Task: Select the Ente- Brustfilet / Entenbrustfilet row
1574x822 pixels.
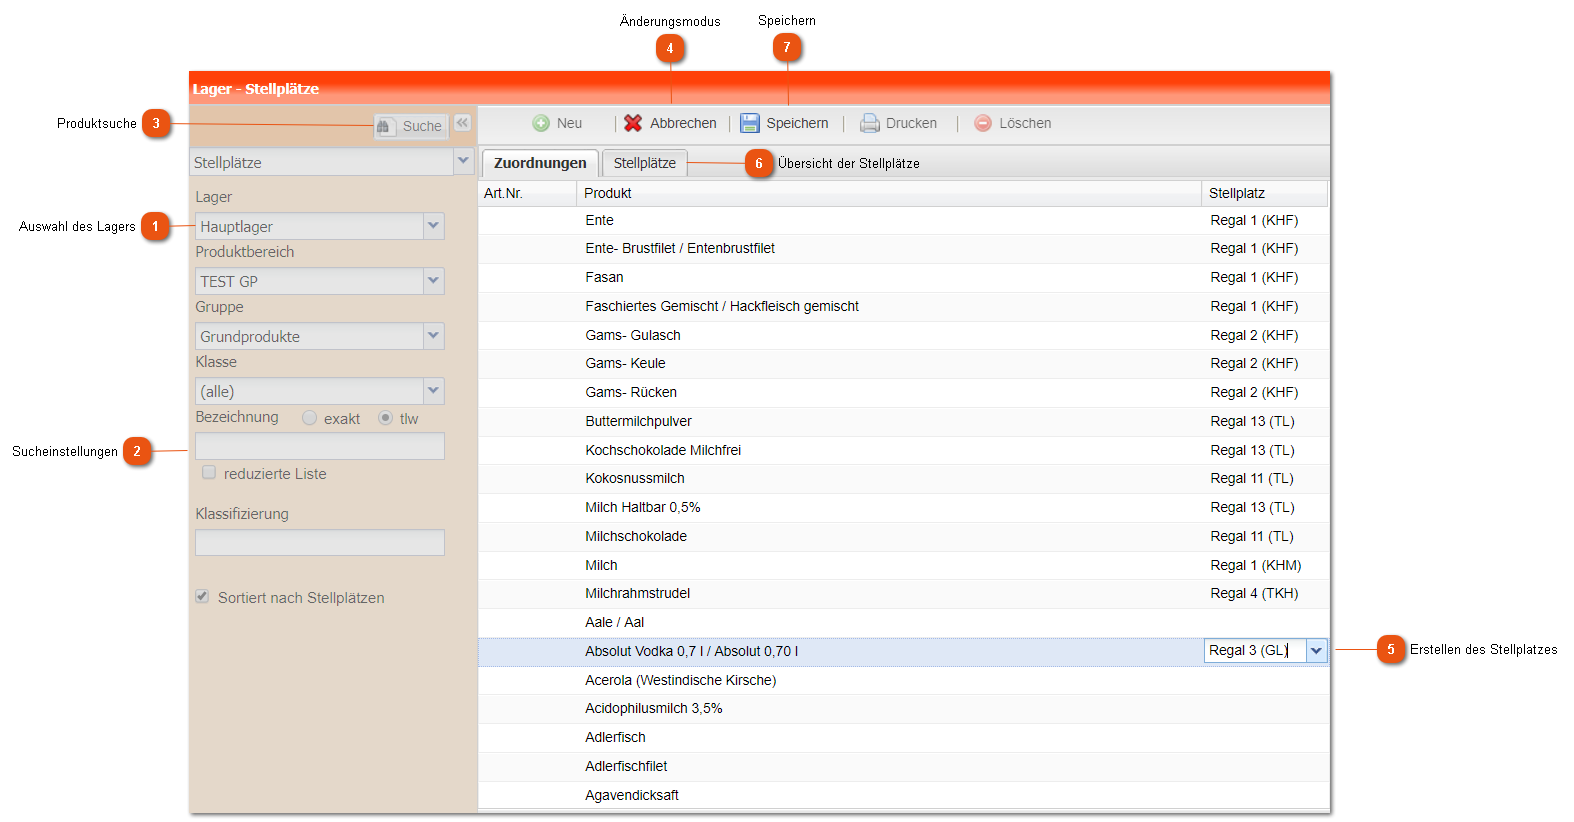Action: click(x=904, y=249)
